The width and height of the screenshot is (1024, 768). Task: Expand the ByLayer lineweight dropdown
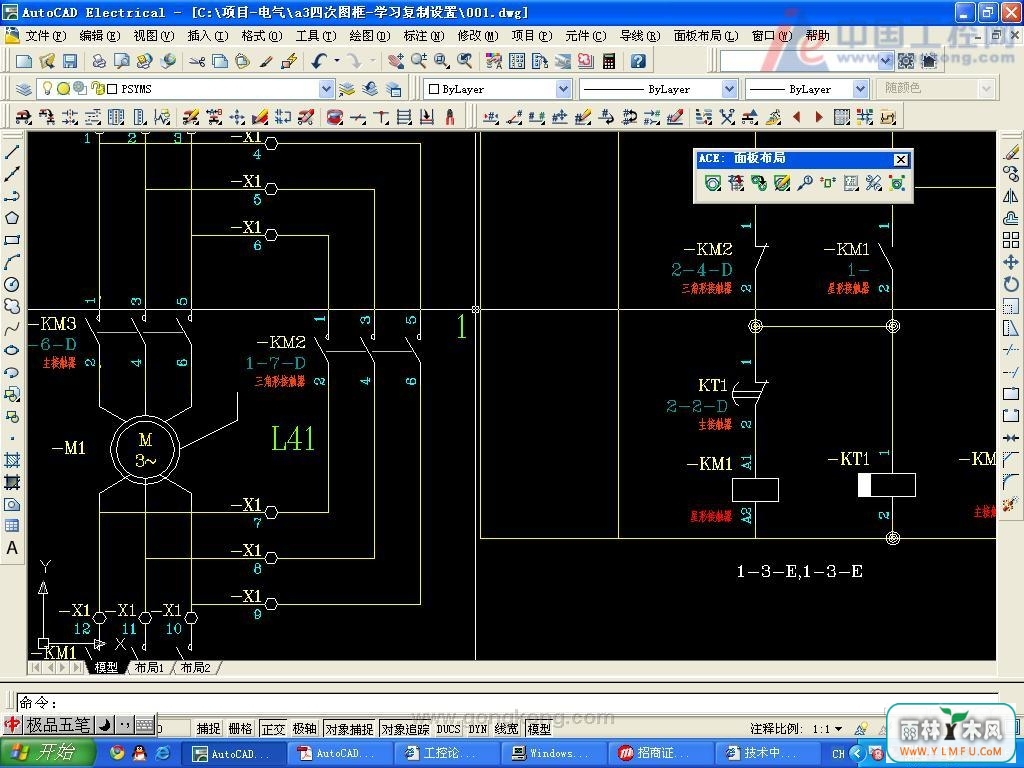pyautogui.click(x=861, y=89)
